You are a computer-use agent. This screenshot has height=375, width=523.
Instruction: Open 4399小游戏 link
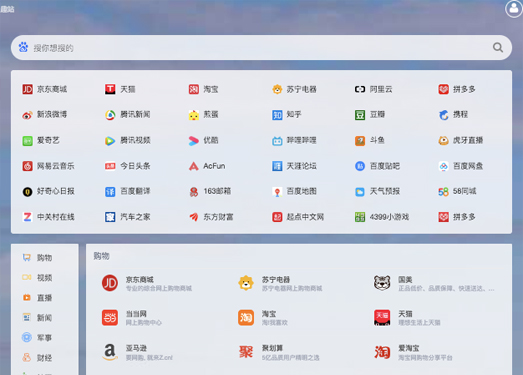click(382, 217)
